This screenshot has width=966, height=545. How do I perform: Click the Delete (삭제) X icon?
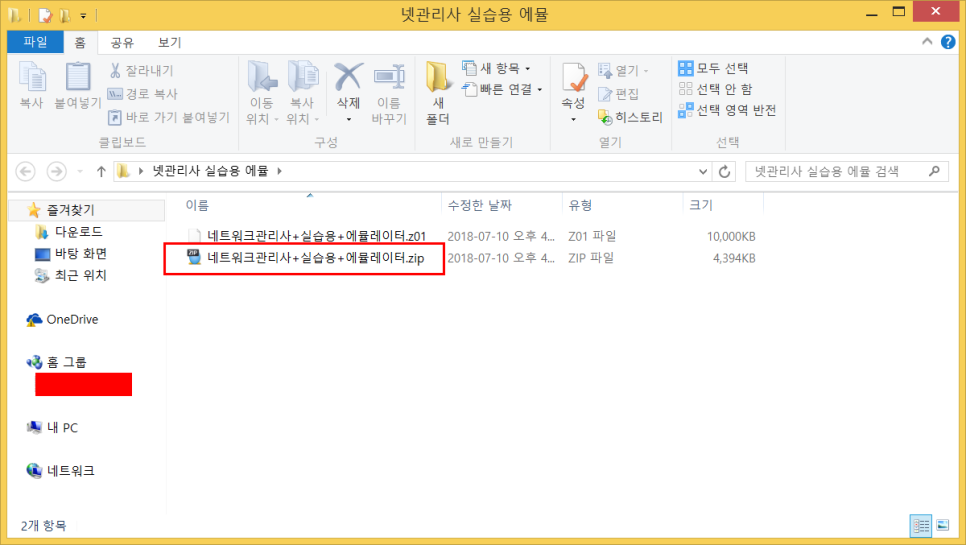pos(348,79)
